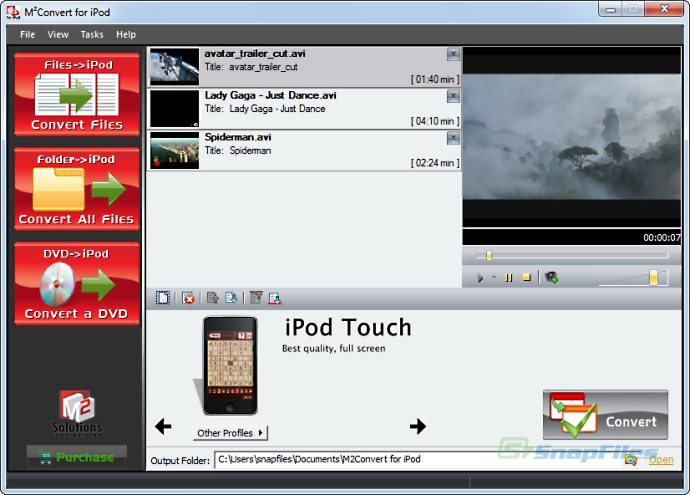Select the Lady Gaga video thumbnail
690x495 pixels.
pyautogui.click(x=175, y=109)
